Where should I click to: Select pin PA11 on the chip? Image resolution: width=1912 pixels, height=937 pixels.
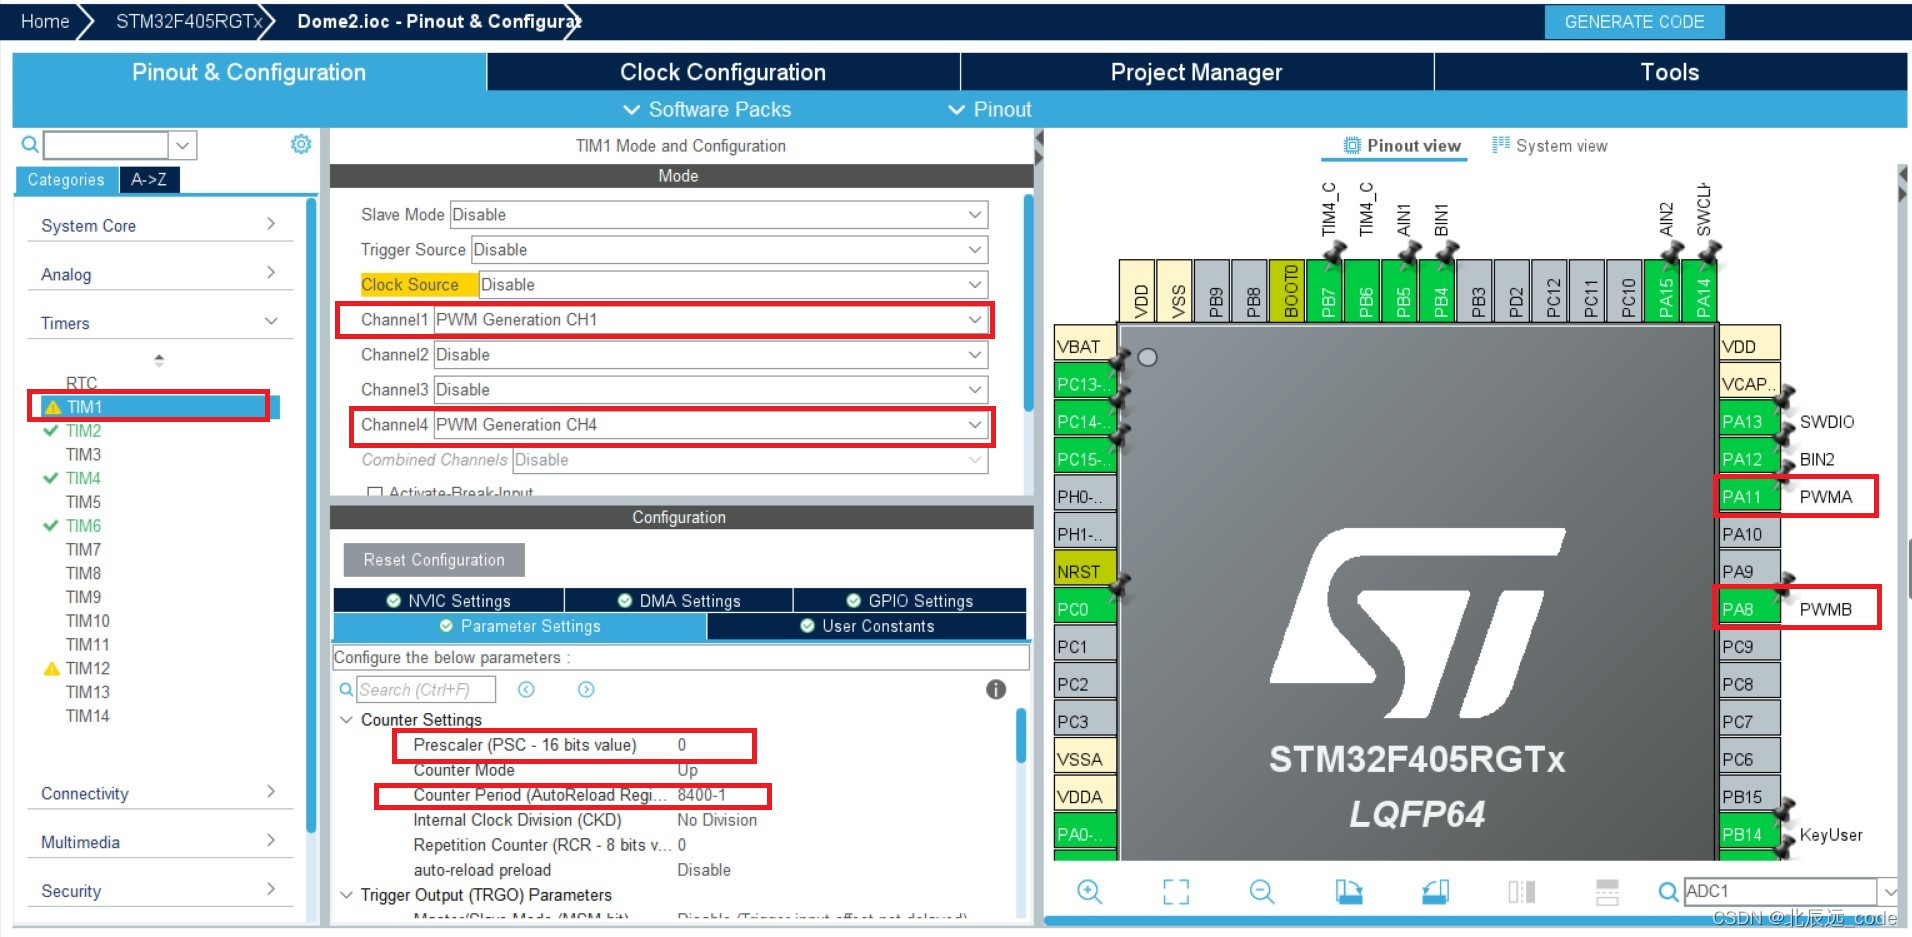[x=1748, y=496]
